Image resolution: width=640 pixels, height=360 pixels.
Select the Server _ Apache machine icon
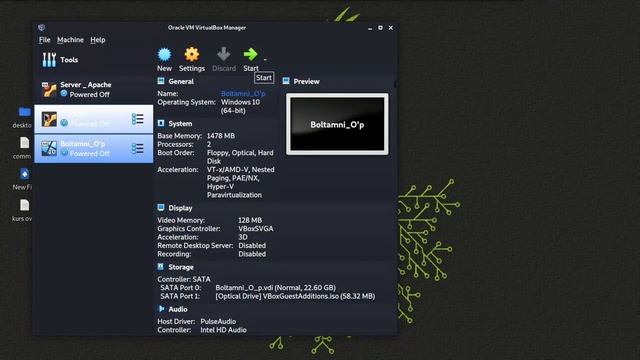(49, 89)
